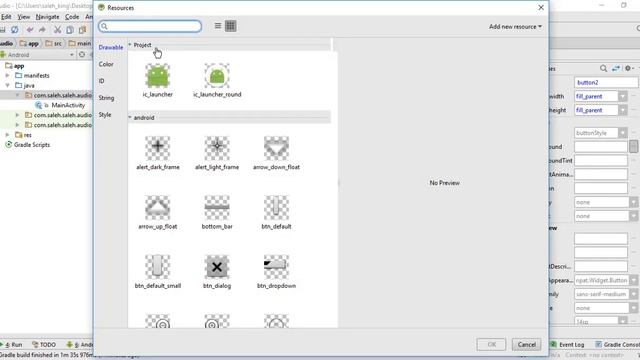
Task: Open the Drawable resource tab
Action: tap(111, 47)
